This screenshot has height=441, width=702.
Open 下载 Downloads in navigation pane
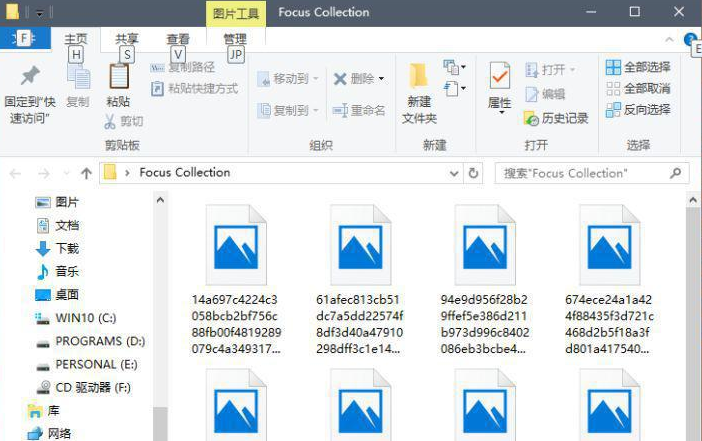[x=57, y=248]
